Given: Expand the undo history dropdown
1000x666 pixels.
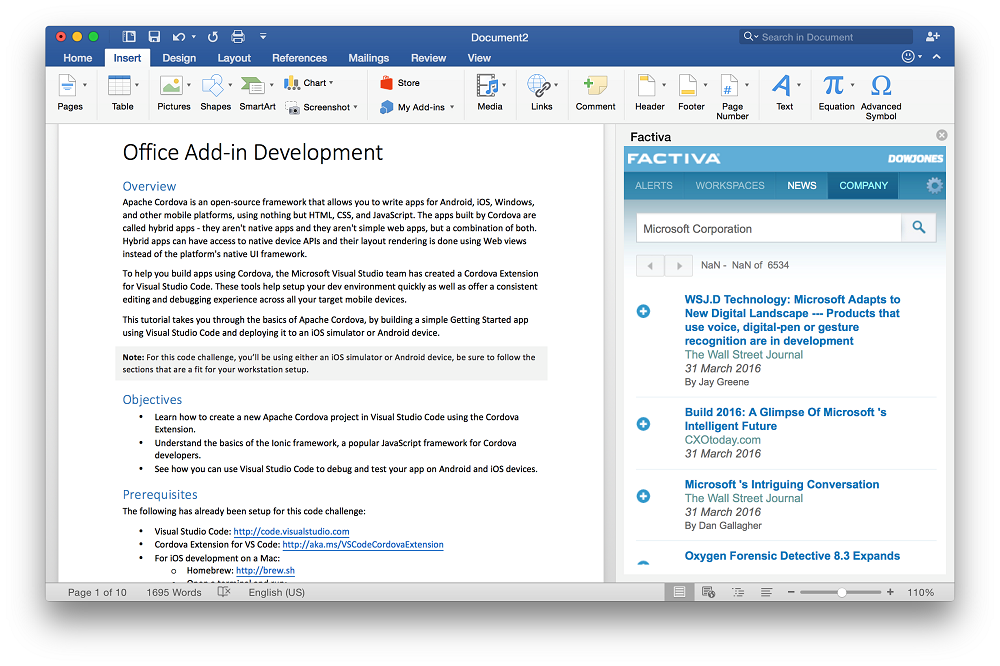Looking at the screenshot, I should click(x=194, y=37).
